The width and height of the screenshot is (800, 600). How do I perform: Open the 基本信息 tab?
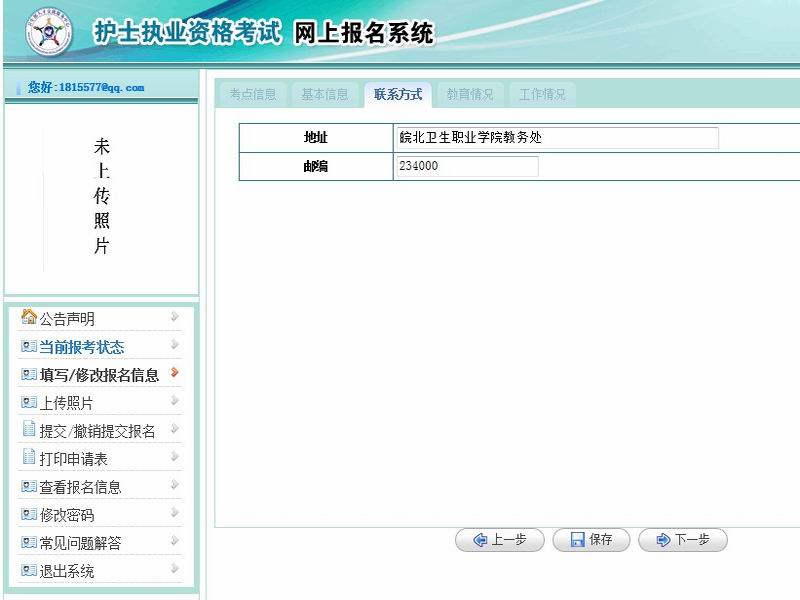click(325, 95)
